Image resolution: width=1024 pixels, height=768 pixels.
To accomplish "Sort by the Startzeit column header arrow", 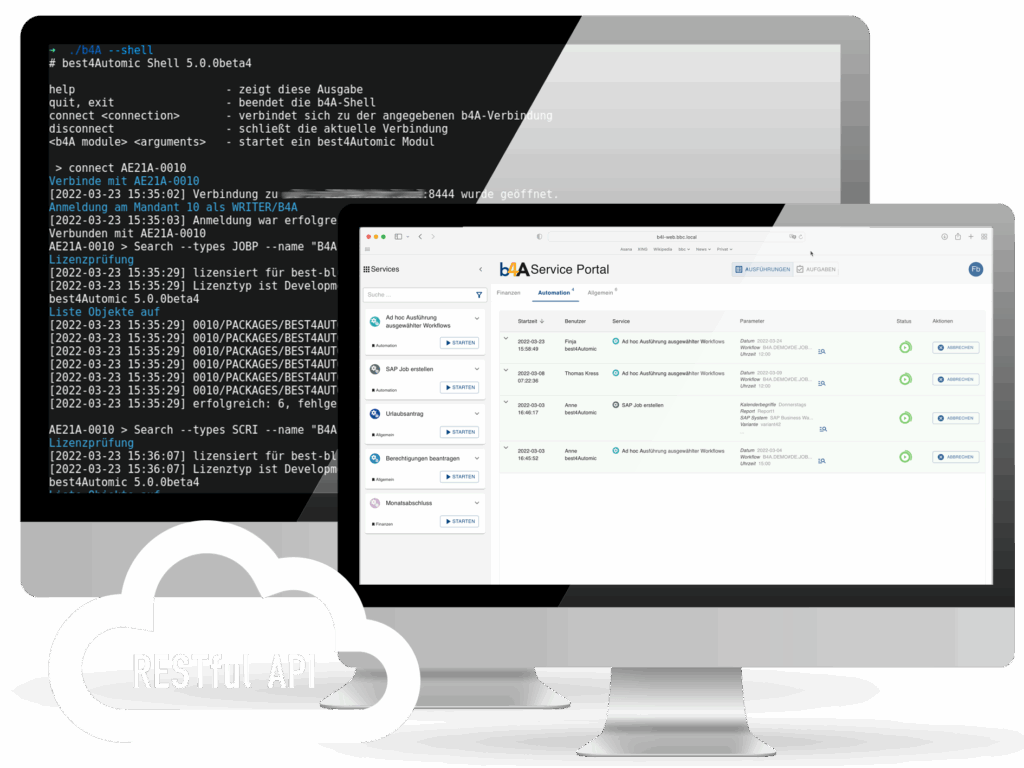I will point(542,321).
